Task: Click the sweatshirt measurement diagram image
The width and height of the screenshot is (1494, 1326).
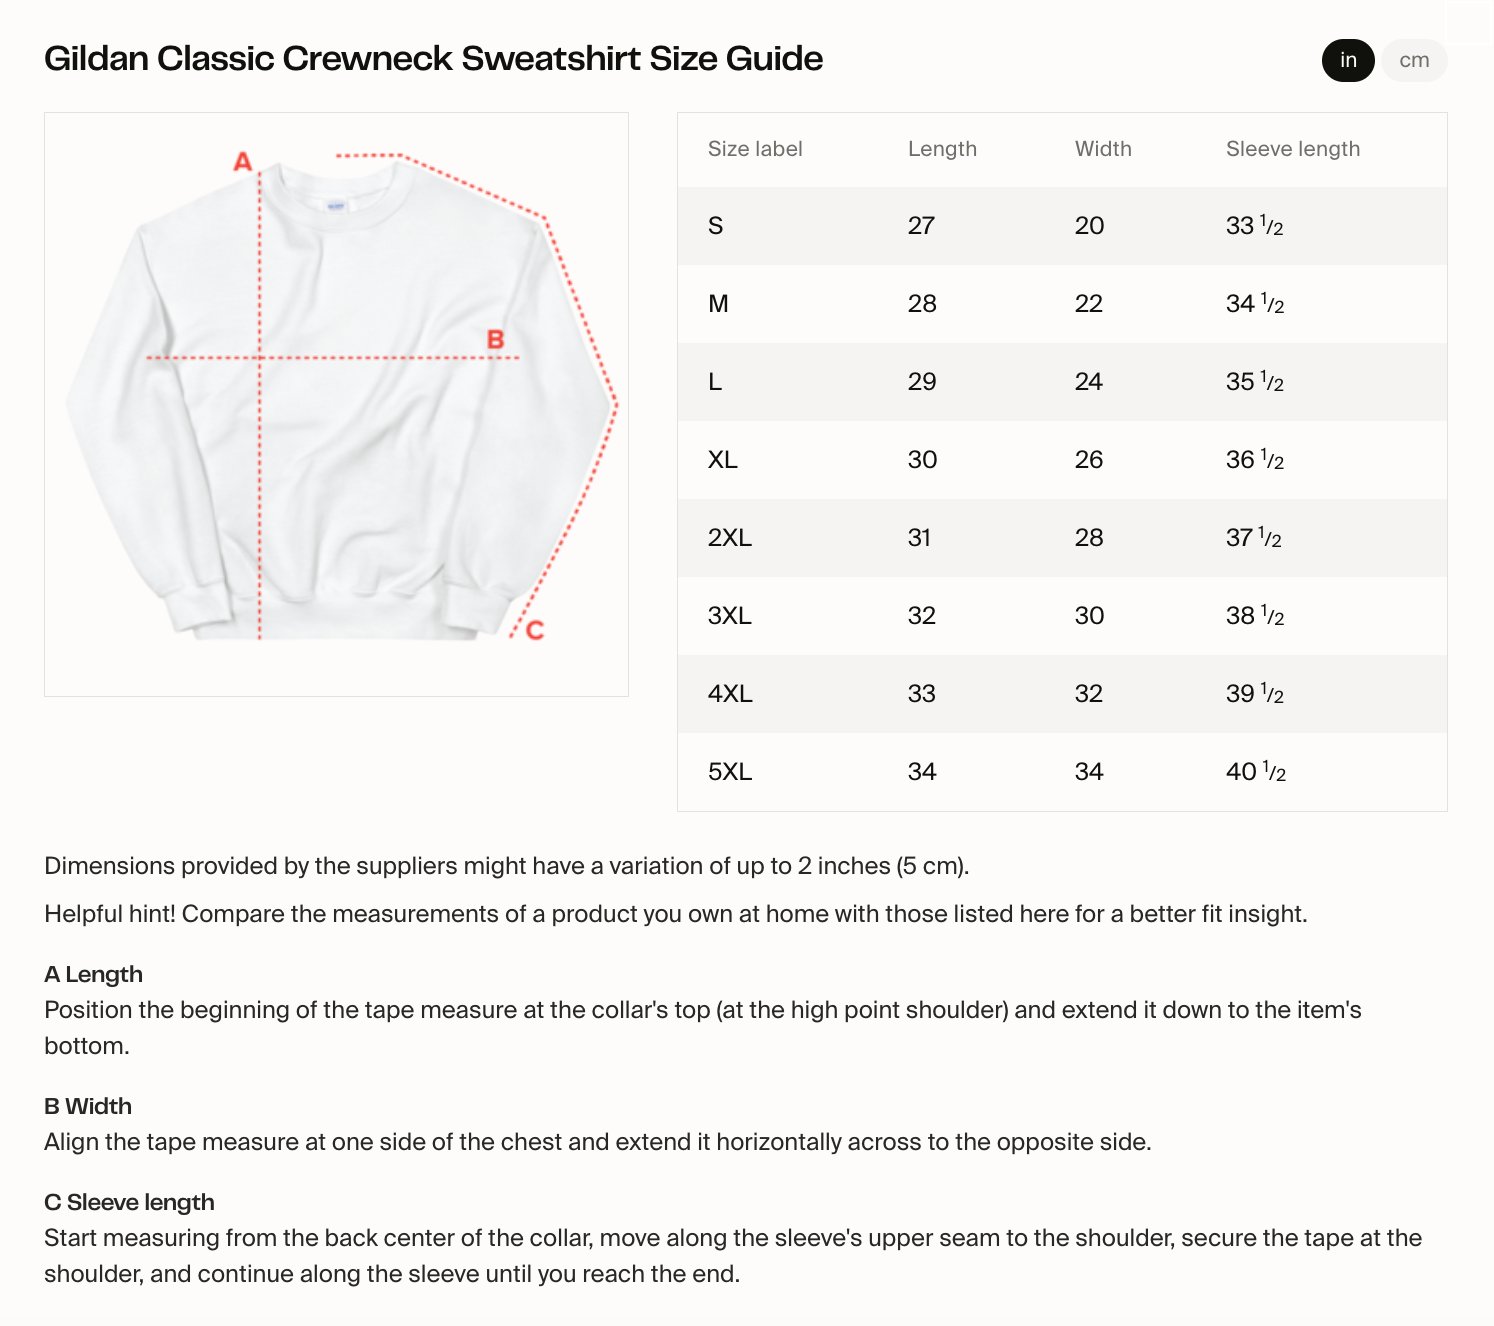Action: [336, 404]
